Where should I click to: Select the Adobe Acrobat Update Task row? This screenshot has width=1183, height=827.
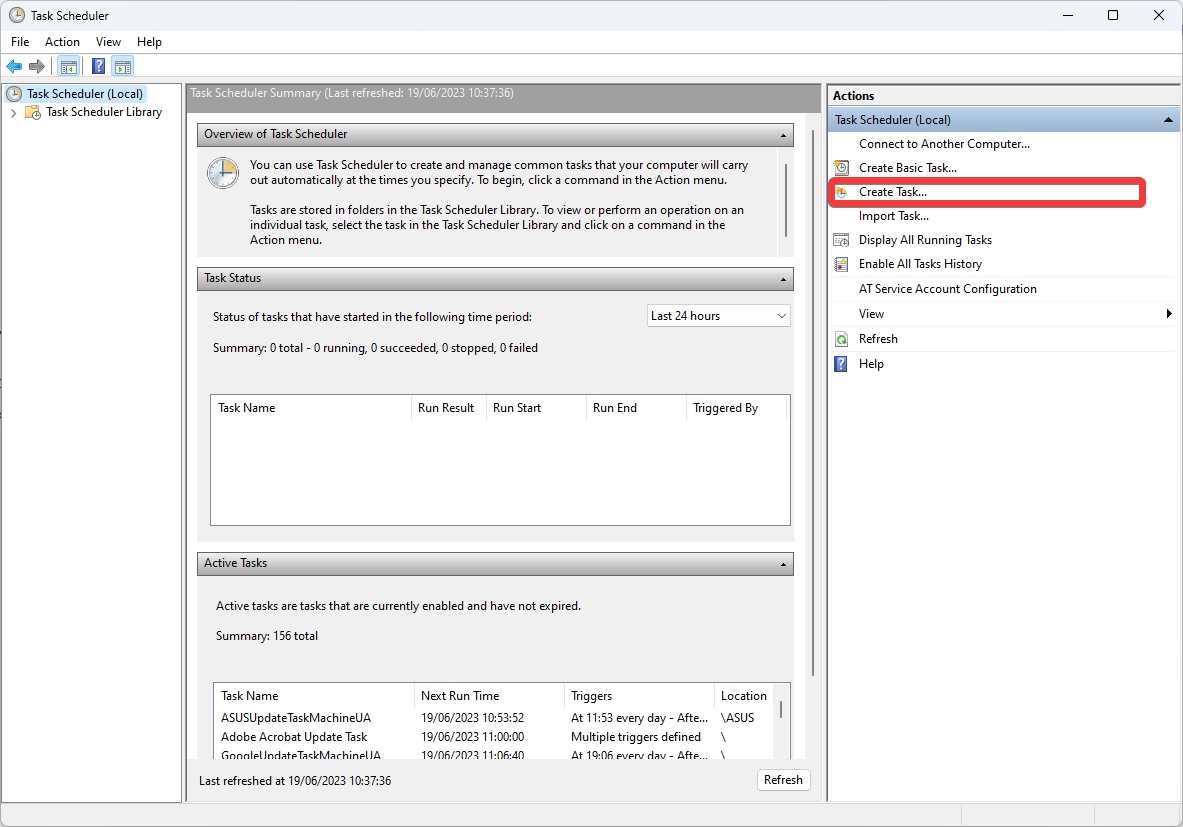(294, 737)
